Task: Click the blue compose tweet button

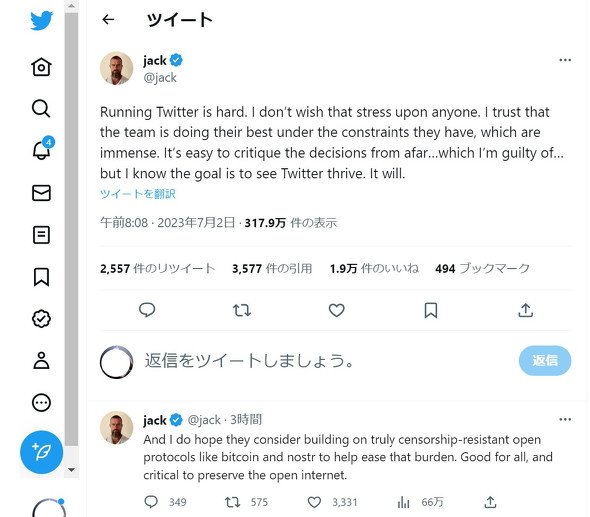Action: [41, 452]
